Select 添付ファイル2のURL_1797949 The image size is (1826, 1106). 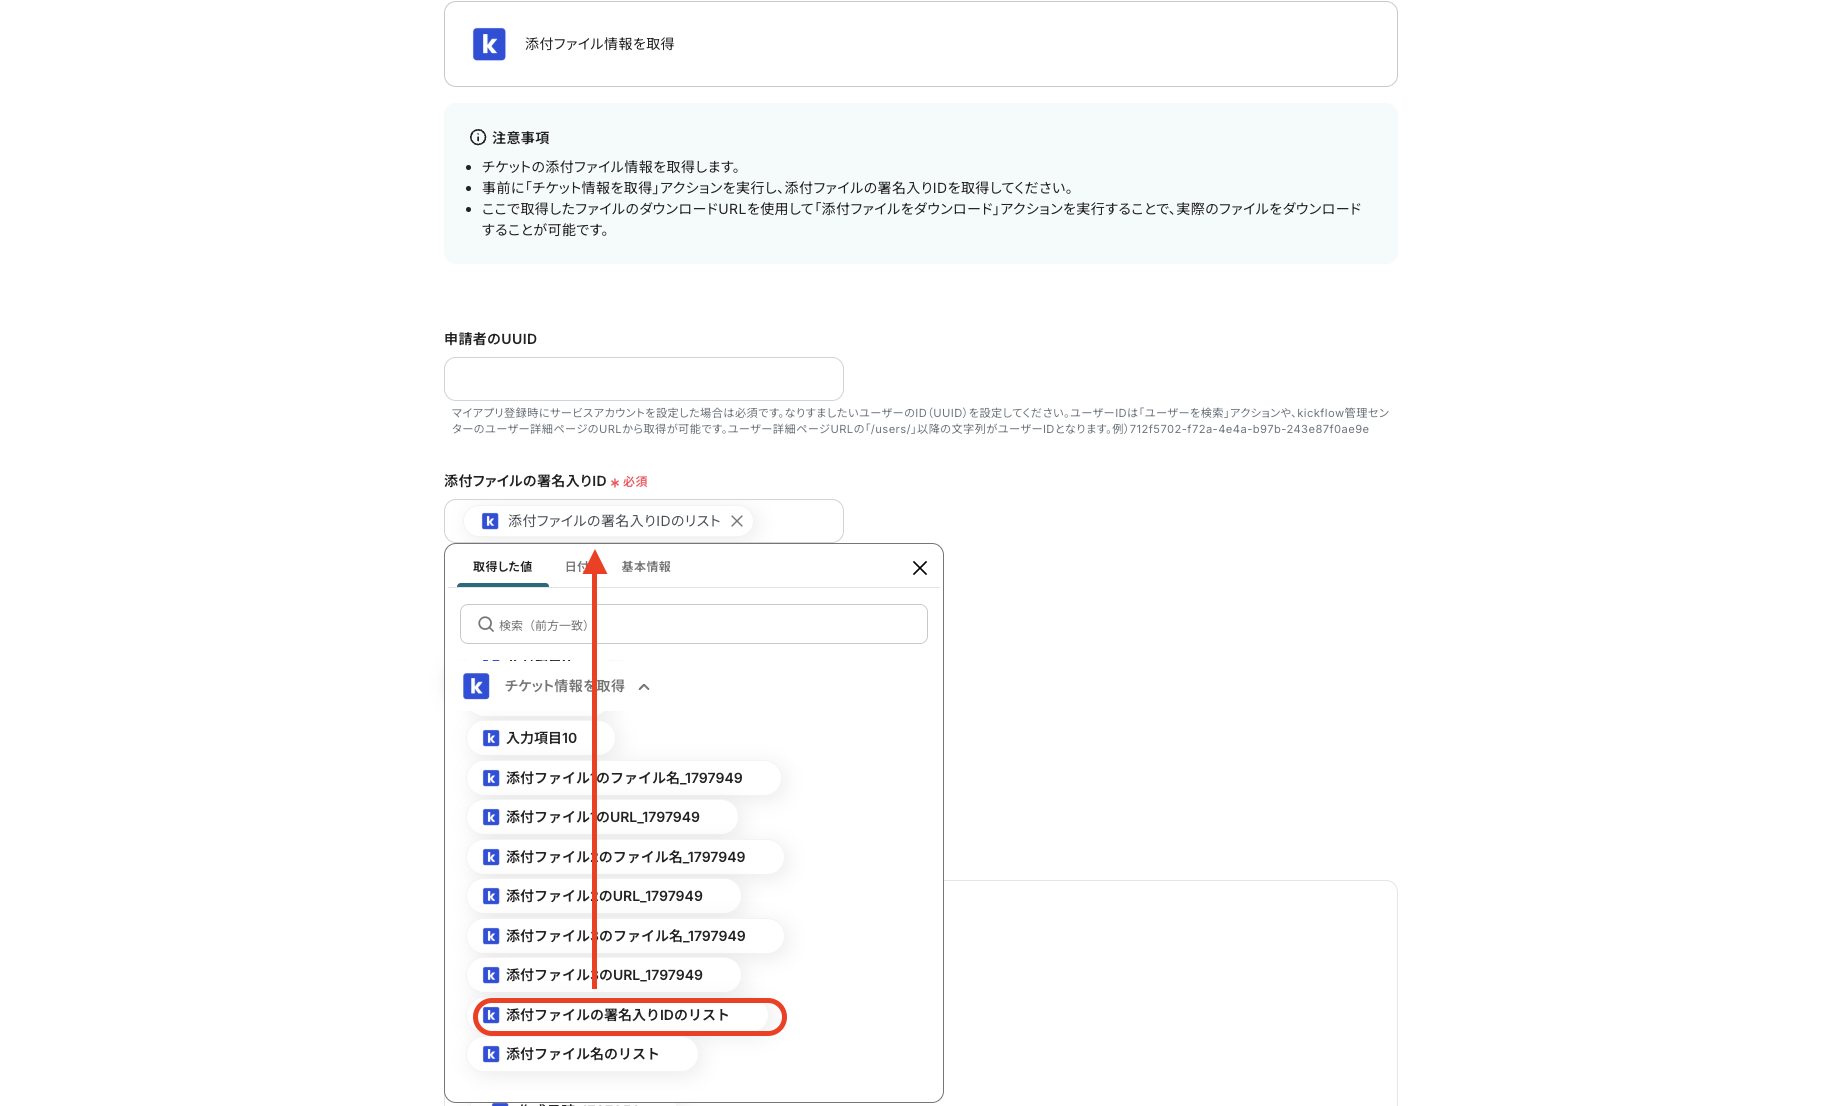pyautogui.click(x=604, y=896)
